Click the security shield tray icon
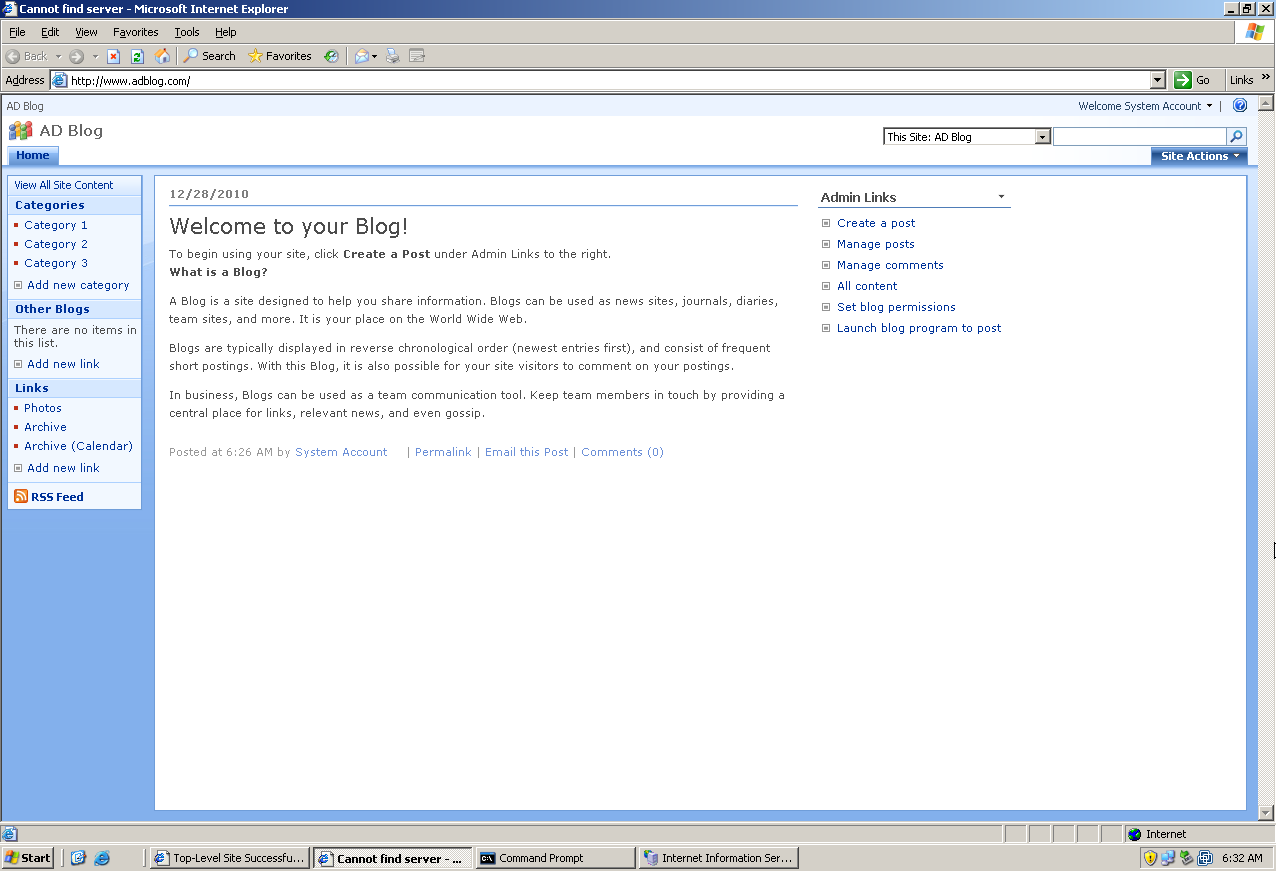Image resolution: width=1276 pixels, height=871 pixels. [x=1150, y=858]
